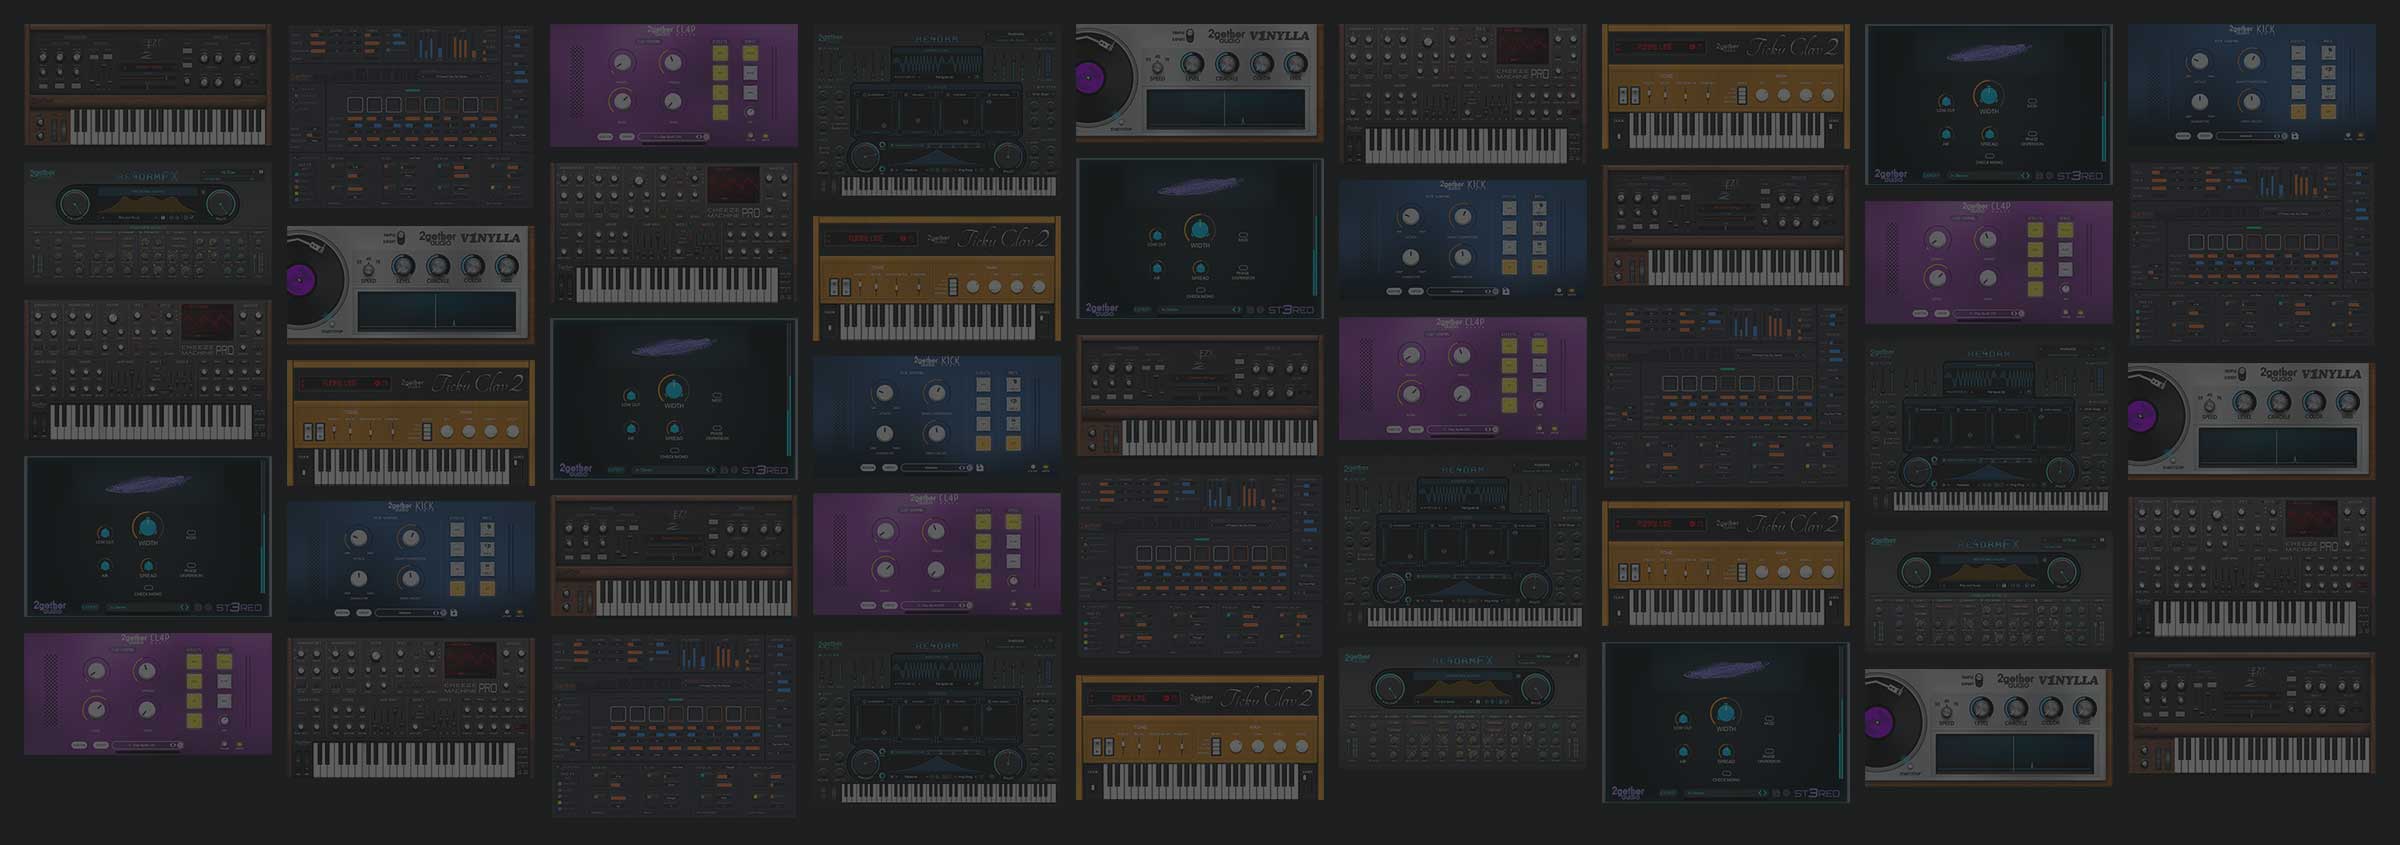Click first step pad on leftmost drum sequencer
2400x845 pixels.
pyautogui.click(x=355, y=105)
